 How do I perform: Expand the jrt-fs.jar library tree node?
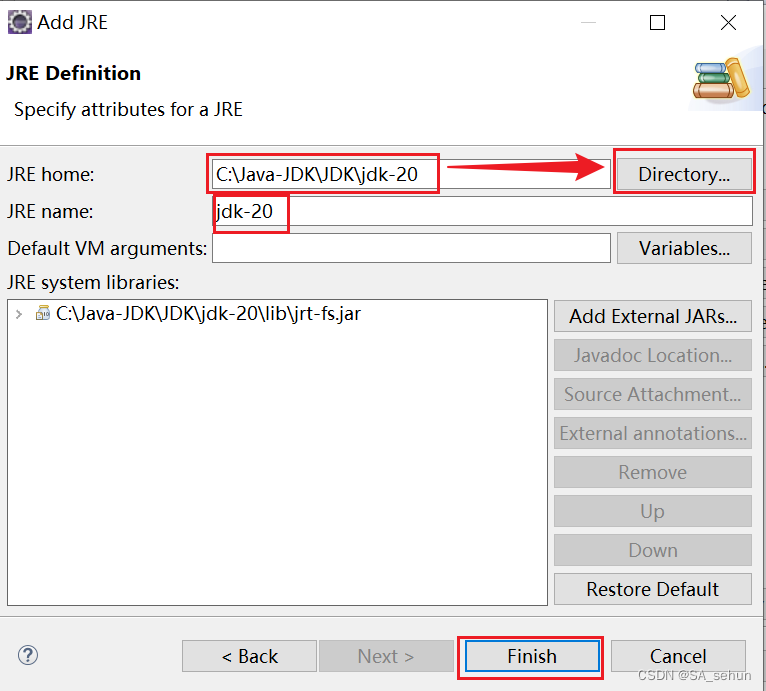click(x=19, y=314)
